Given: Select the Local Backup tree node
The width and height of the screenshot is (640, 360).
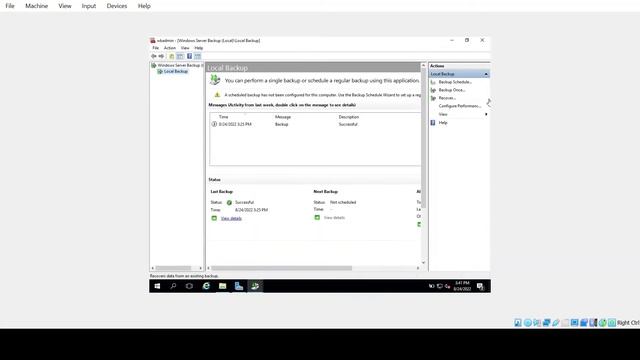Looking at the screenshot, I should [176, 71].
